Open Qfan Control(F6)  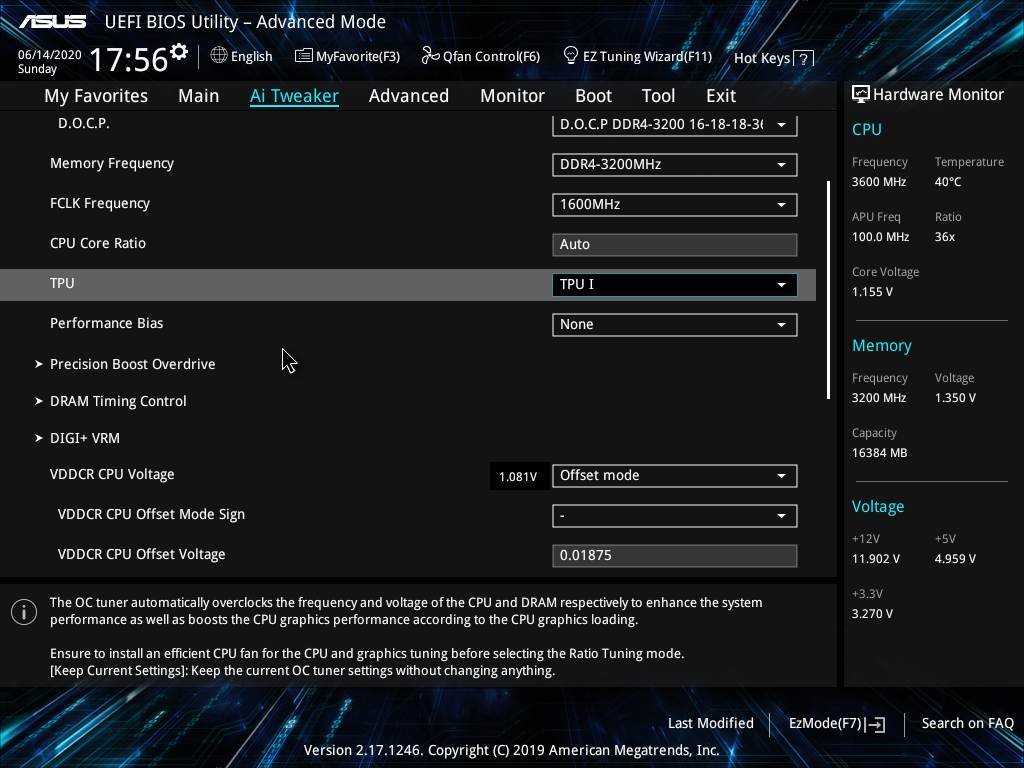click(481, 57)
